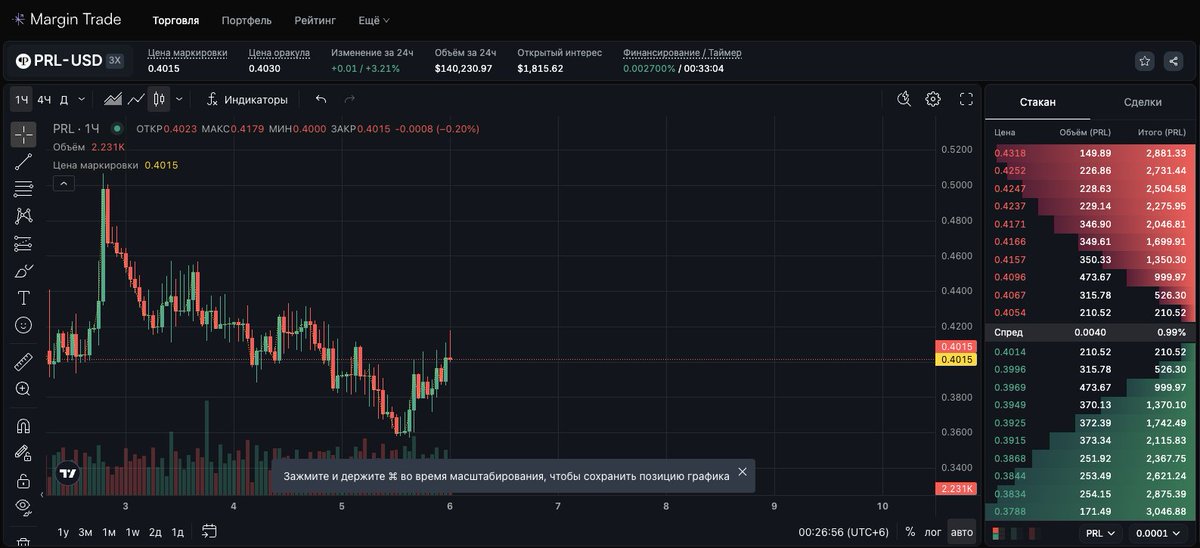The width and height of the screenshot is (1200, 548).
Task: Toggle lock all drawings
Action: pyautogui.click(x=23, y=480)
